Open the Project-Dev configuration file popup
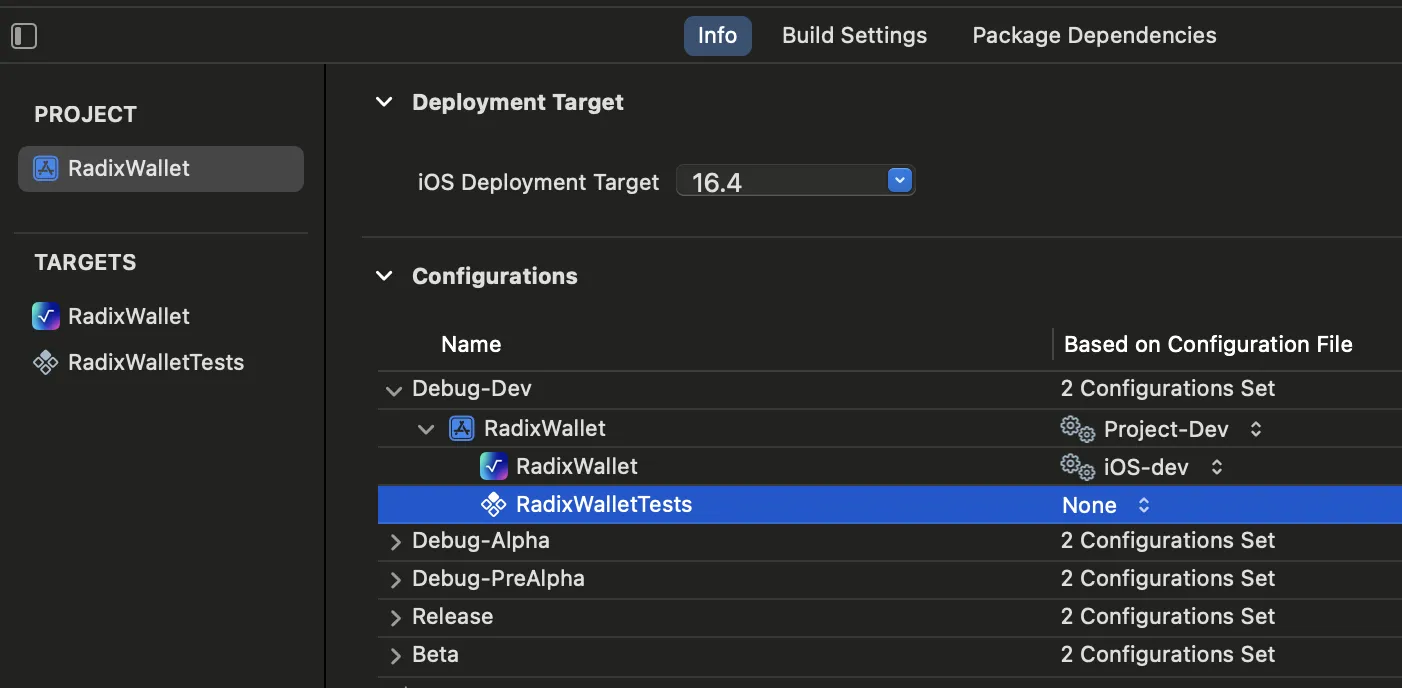 point(1256,429)
